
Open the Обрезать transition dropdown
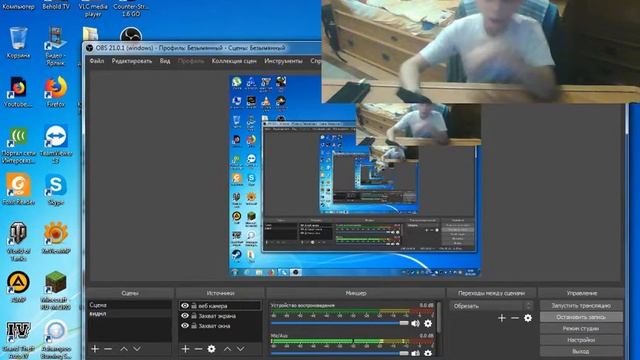pyautogui.click(x=491, y=306)
